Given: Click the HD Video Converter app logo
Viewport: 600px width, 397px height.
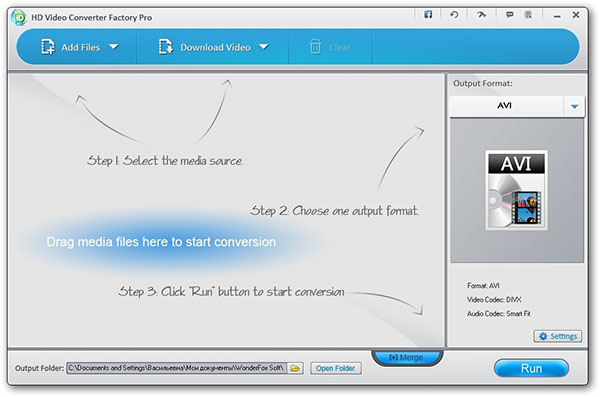Looking at the screenshot, I should 19,17.
